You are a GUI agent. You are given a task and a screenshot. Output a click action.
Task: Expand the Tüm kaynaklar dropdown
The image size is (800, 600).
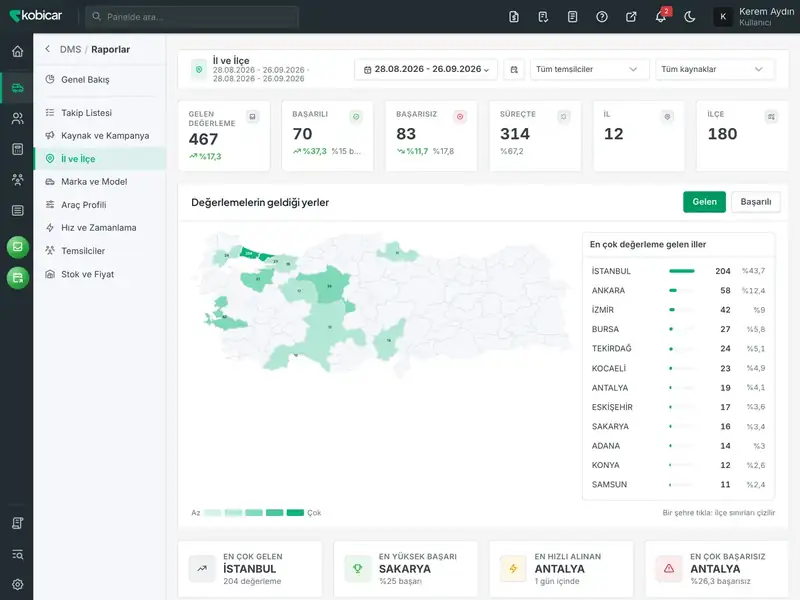tap(714, 69)
